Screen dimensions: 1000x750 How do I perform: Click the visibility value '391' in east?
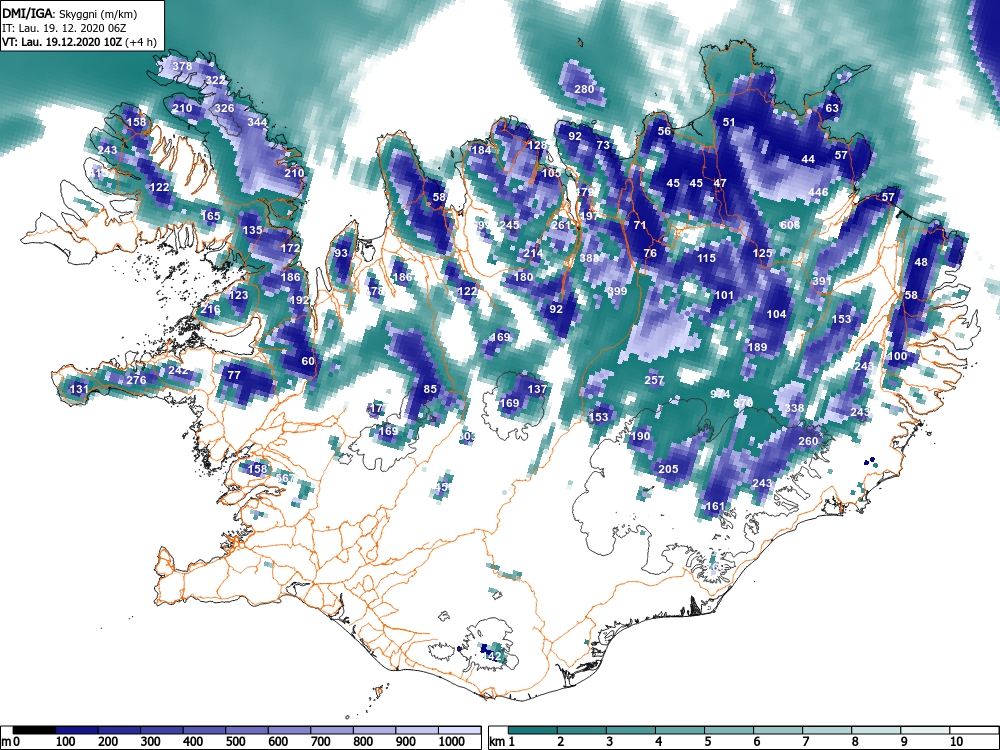tap(822, 281)
